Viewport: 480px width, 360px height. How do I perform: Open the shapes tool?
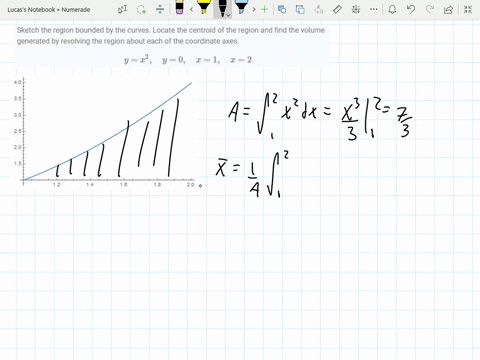[x=282, y=9]
